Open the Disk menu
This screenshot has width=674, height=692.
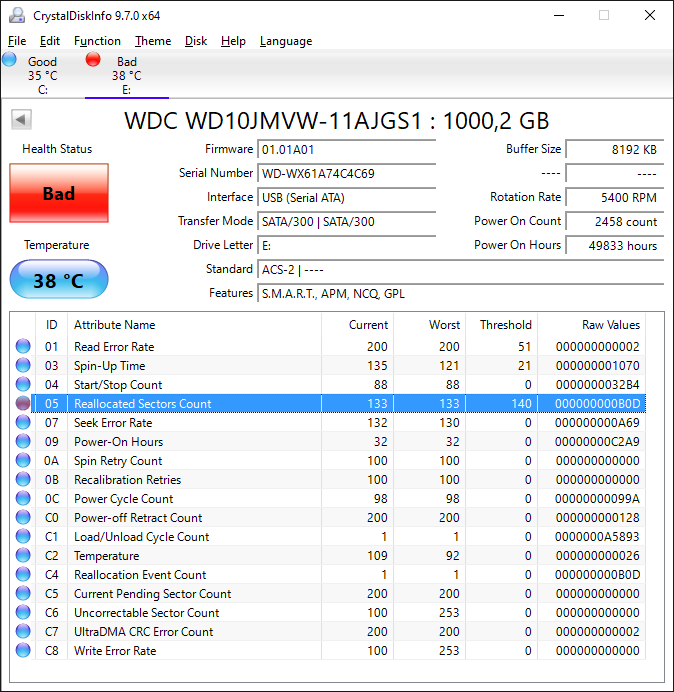click(196, 41)
